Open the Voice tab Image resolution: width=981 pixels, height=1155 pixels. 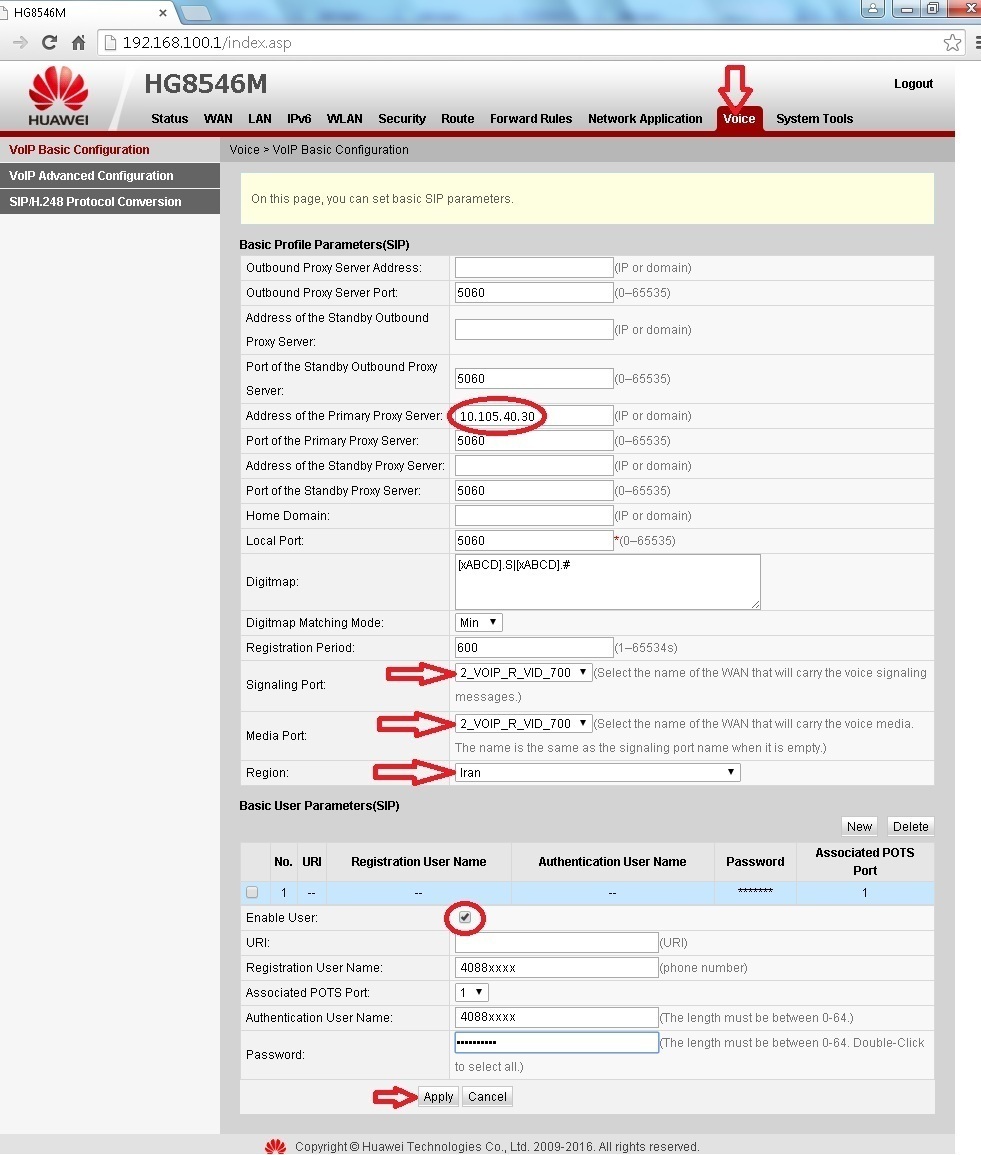point(739,119)
